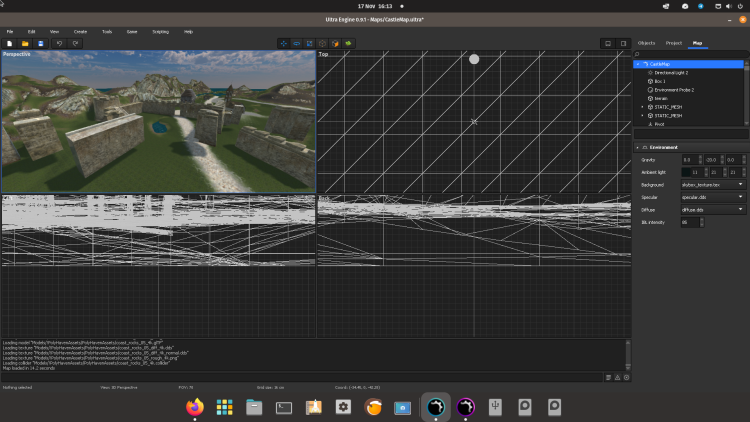The image size is (750, 422).
Task: Open the Scripting menu
Action: [160, 32]
